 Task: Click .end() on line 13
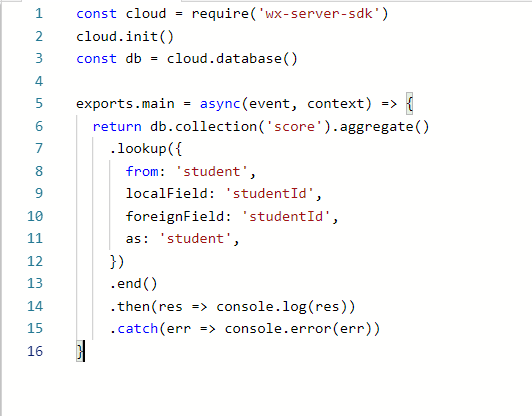click(133, 284)
